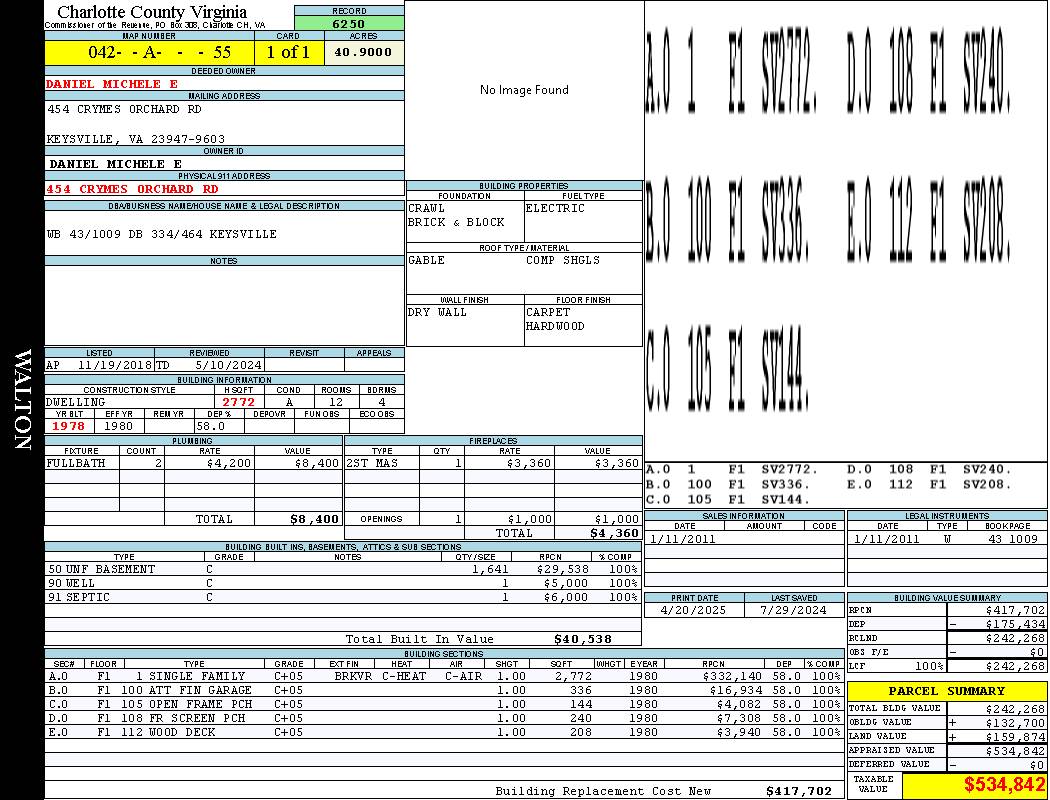Click map number 042- -A- - - 55

159,52
